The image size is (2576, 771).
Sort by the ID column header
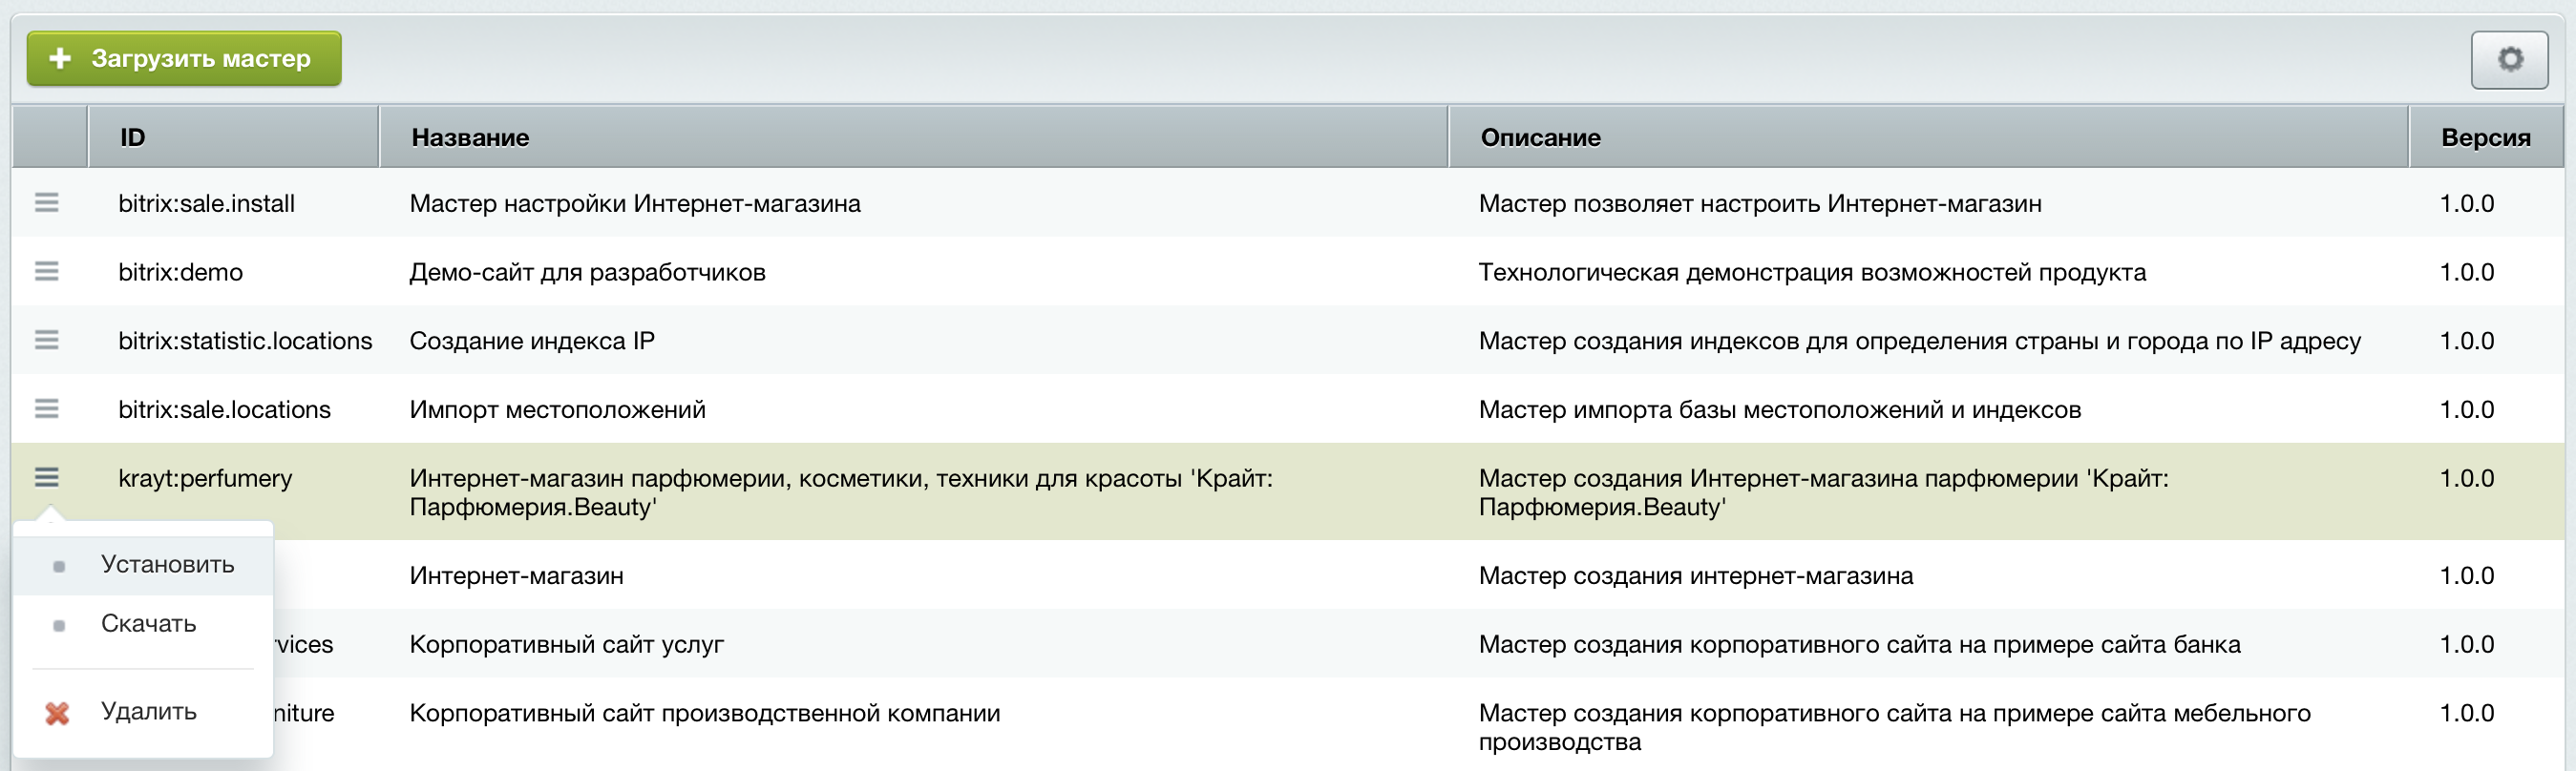click(233, 137)
